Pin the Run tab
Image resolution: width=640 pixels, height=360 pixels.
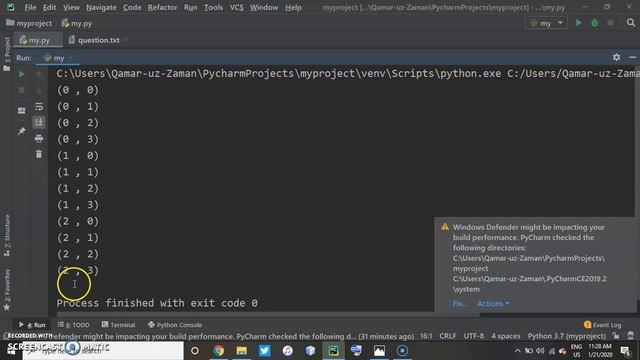point(22,131)
